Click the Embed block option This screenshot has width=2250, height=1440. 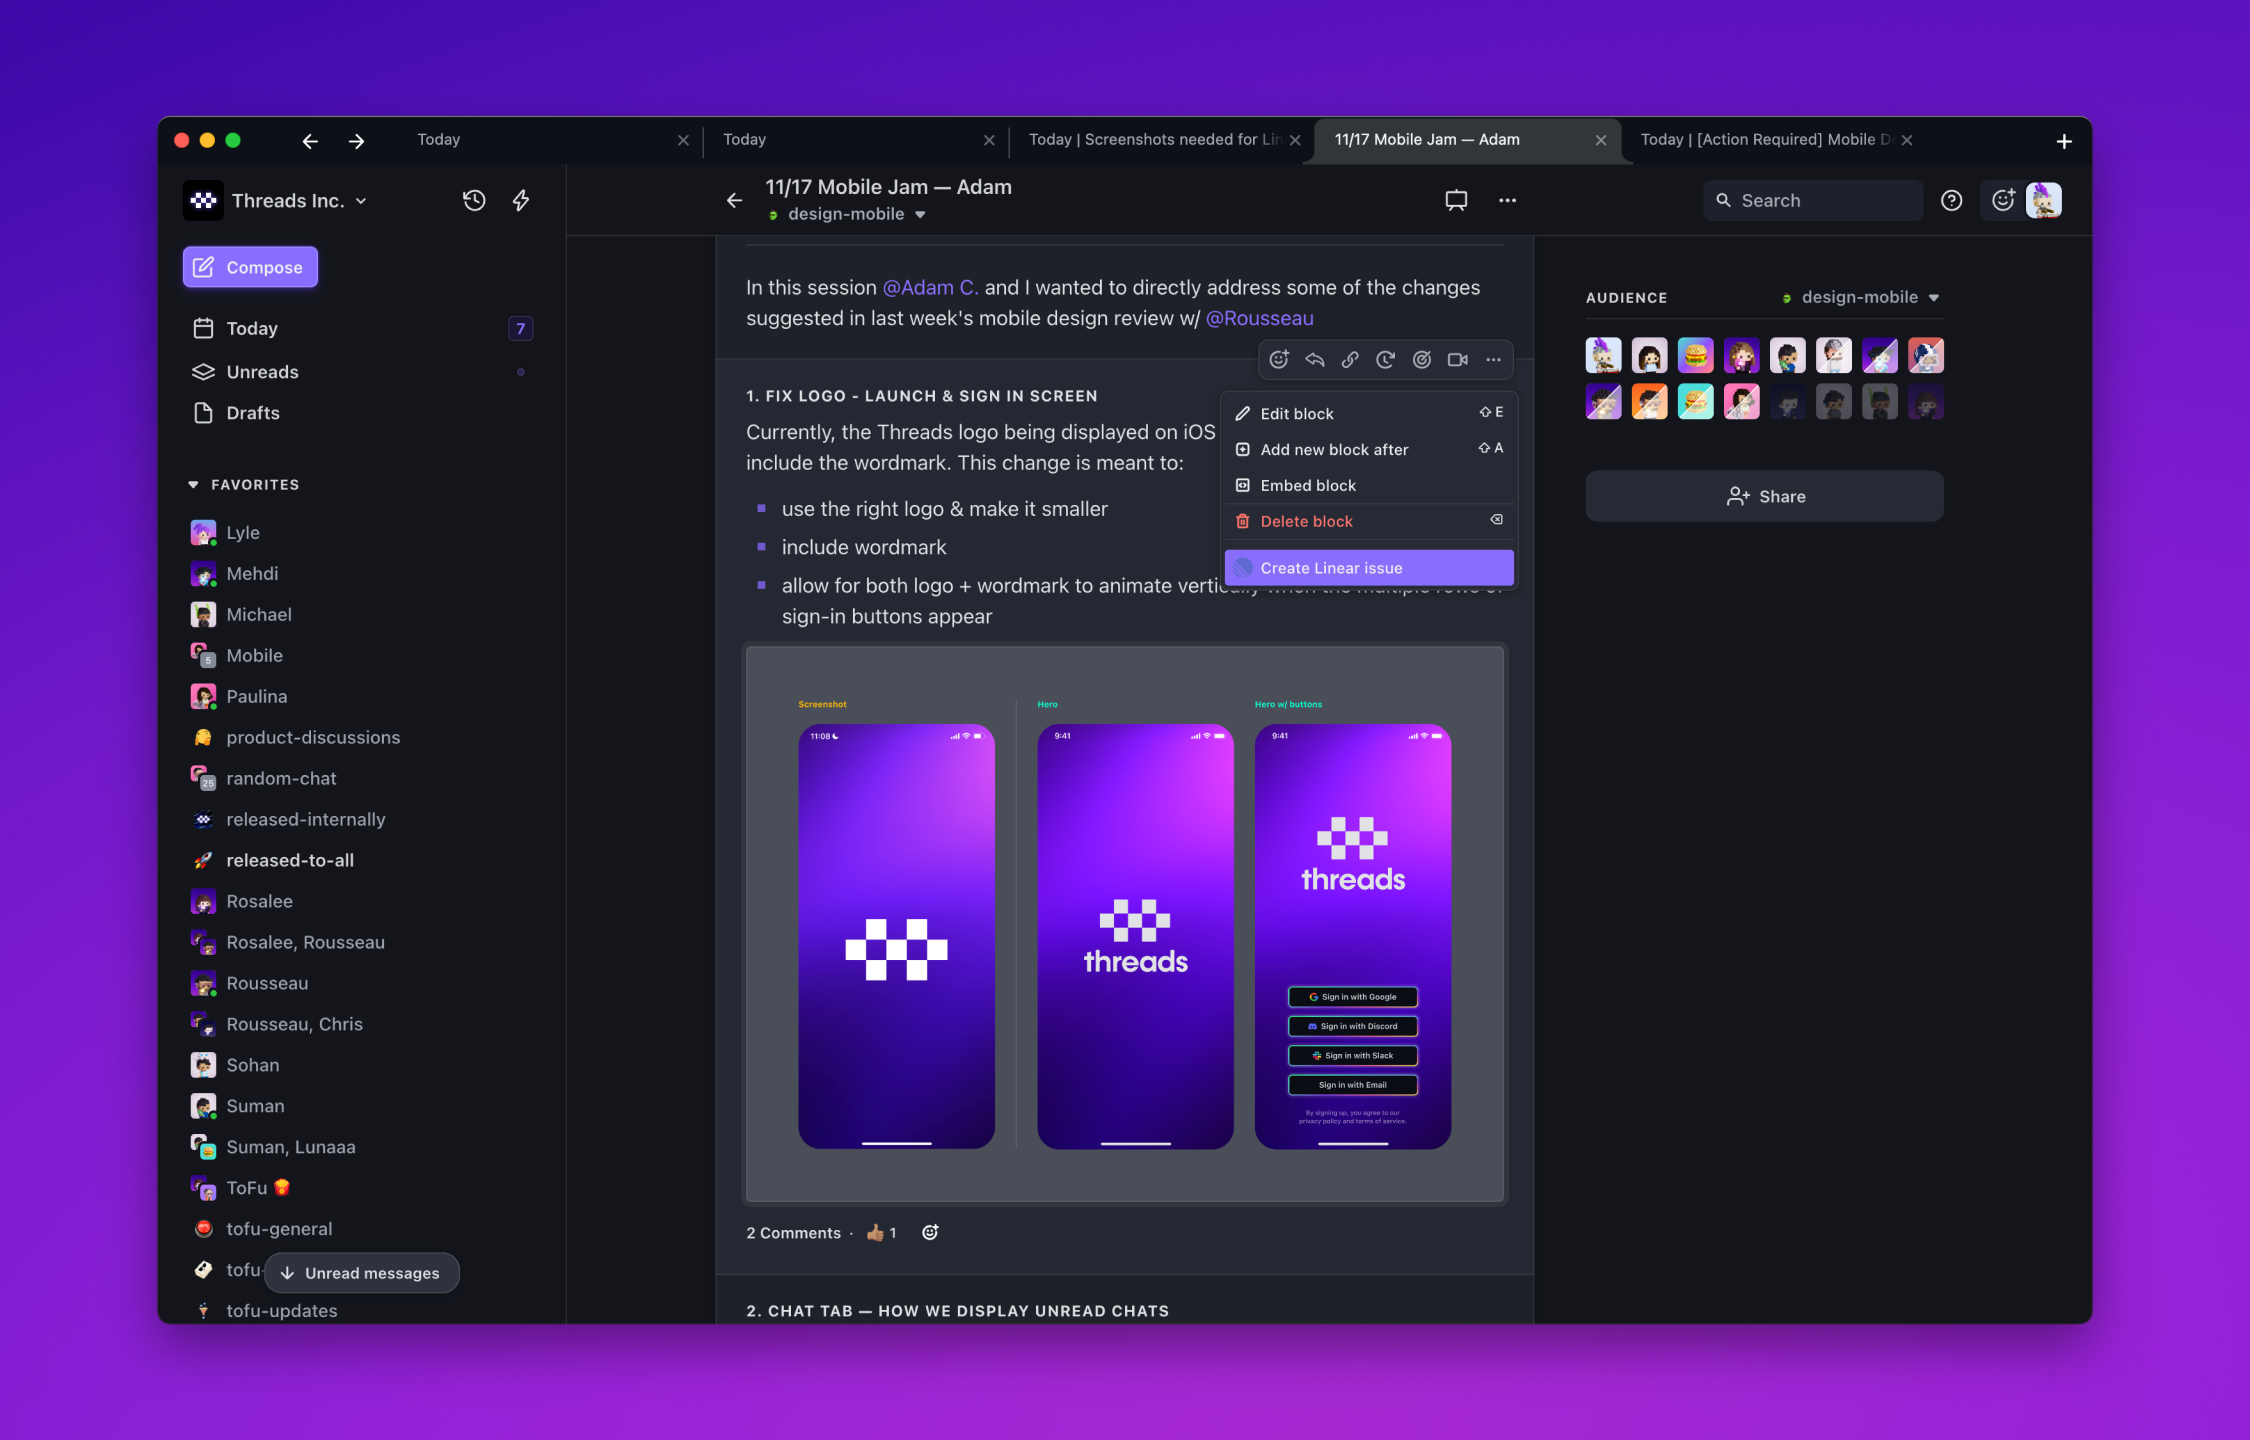click(1307, 485)
